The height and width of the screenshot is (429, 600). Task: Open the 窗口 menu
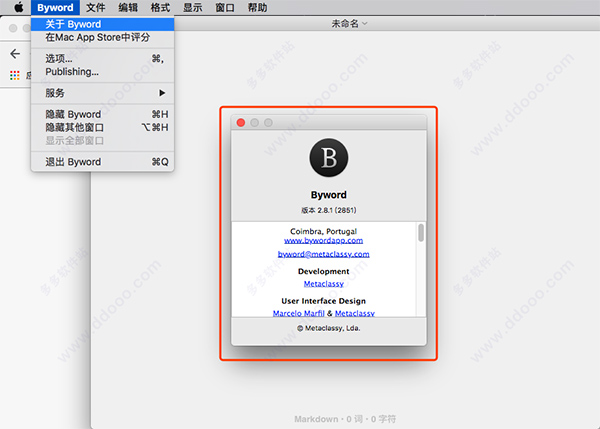(225, 8)
